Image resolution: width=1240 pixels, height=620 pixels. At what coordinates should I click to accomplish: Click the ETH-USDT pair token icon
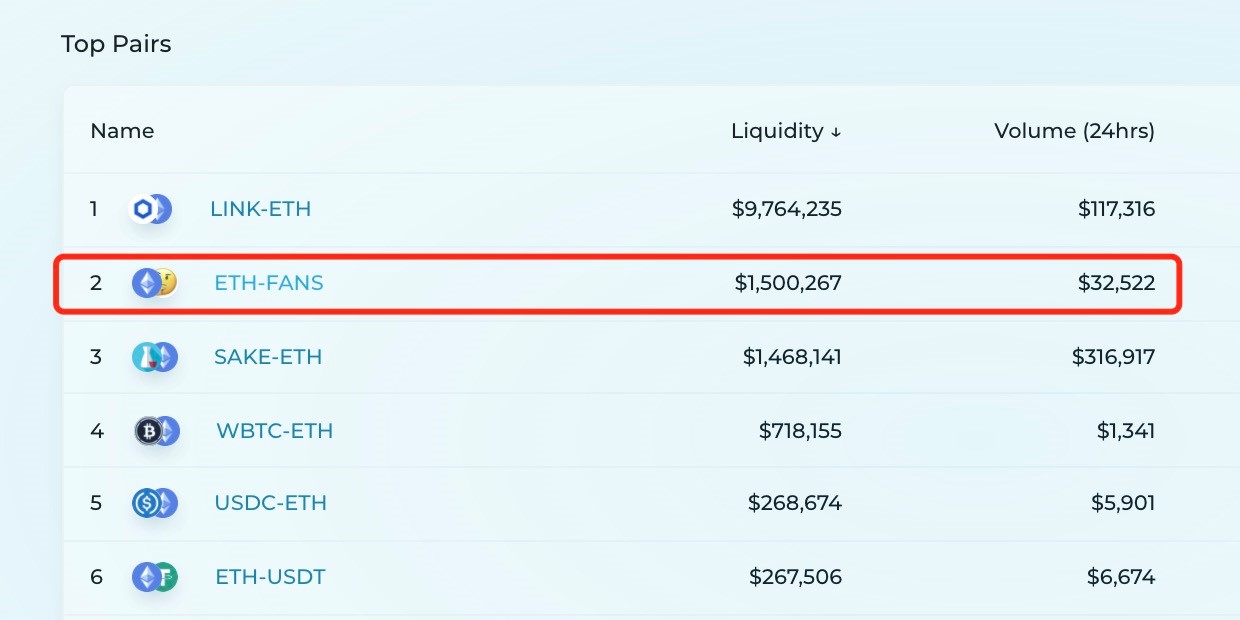(154, 577)
